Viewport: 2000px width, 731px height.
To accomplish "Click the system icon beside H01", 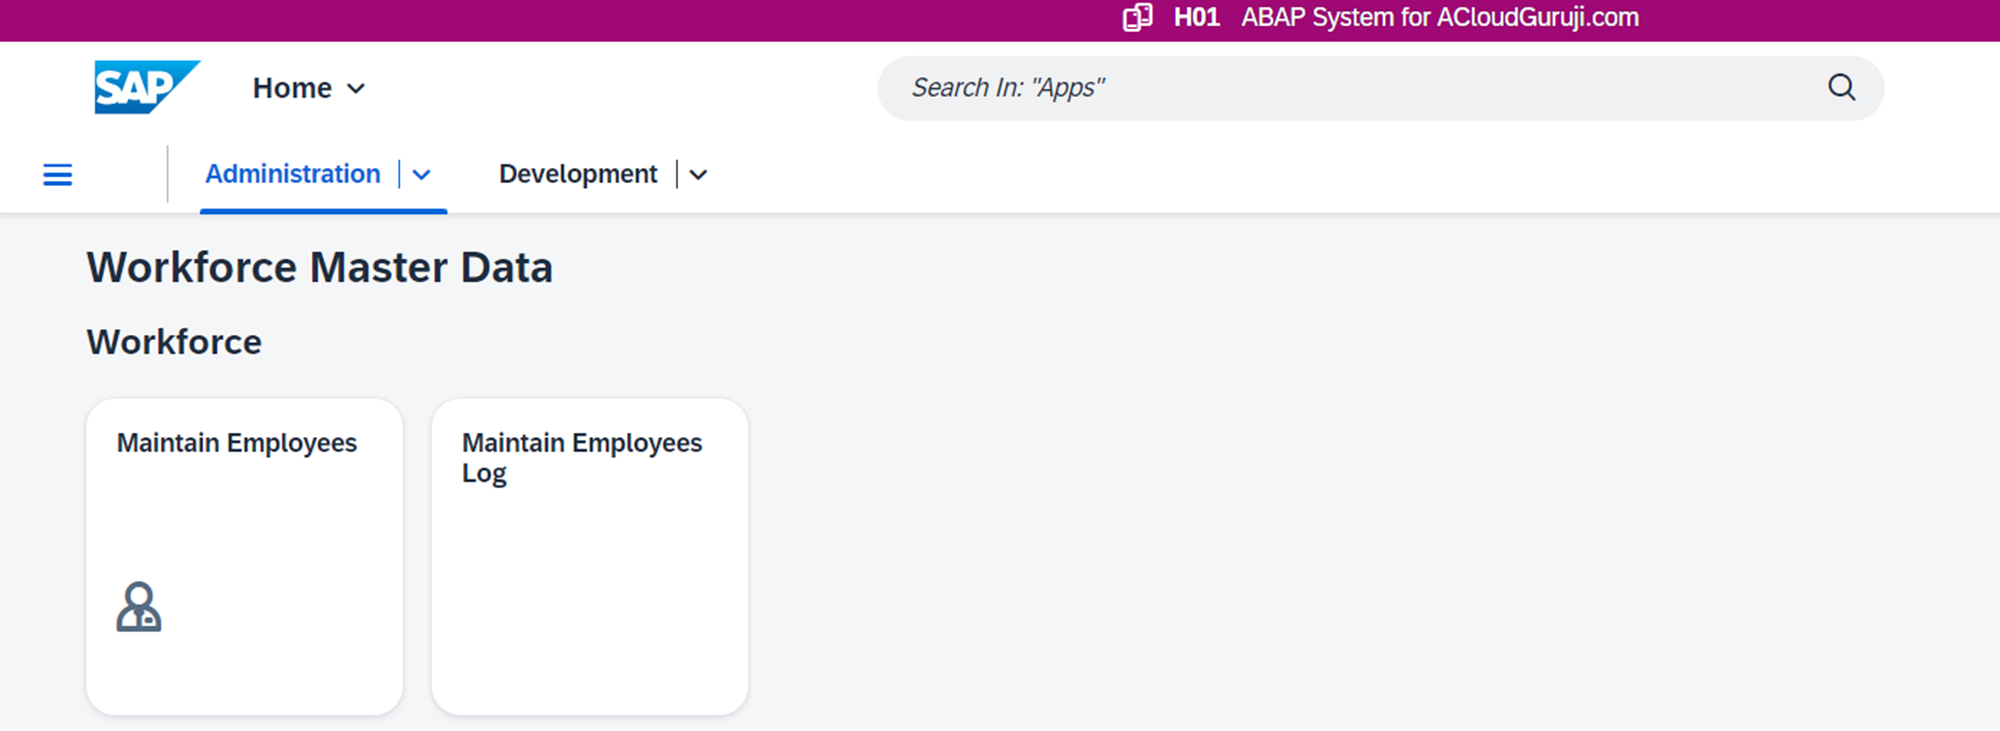I will (x=1137, y=18).
